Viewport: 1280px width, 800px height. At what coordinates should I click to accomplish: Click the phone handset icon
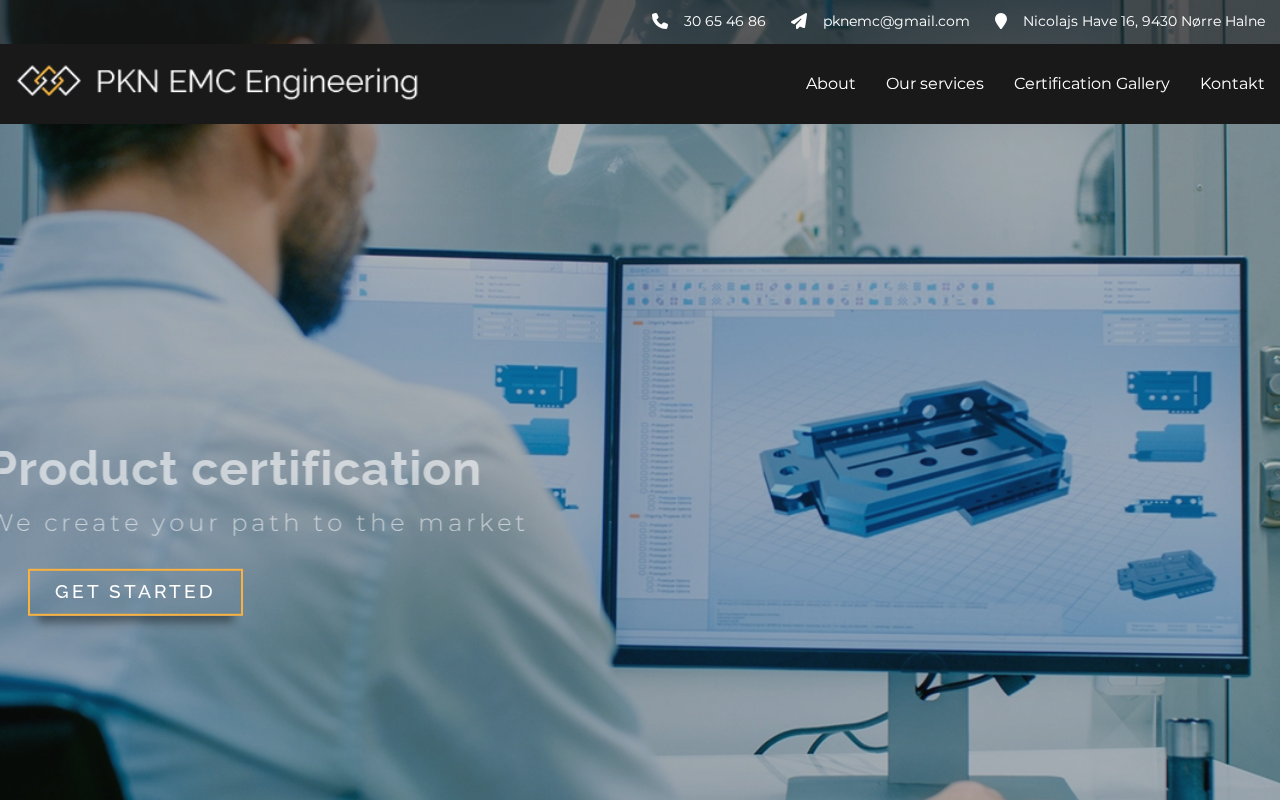click(660, 21)
